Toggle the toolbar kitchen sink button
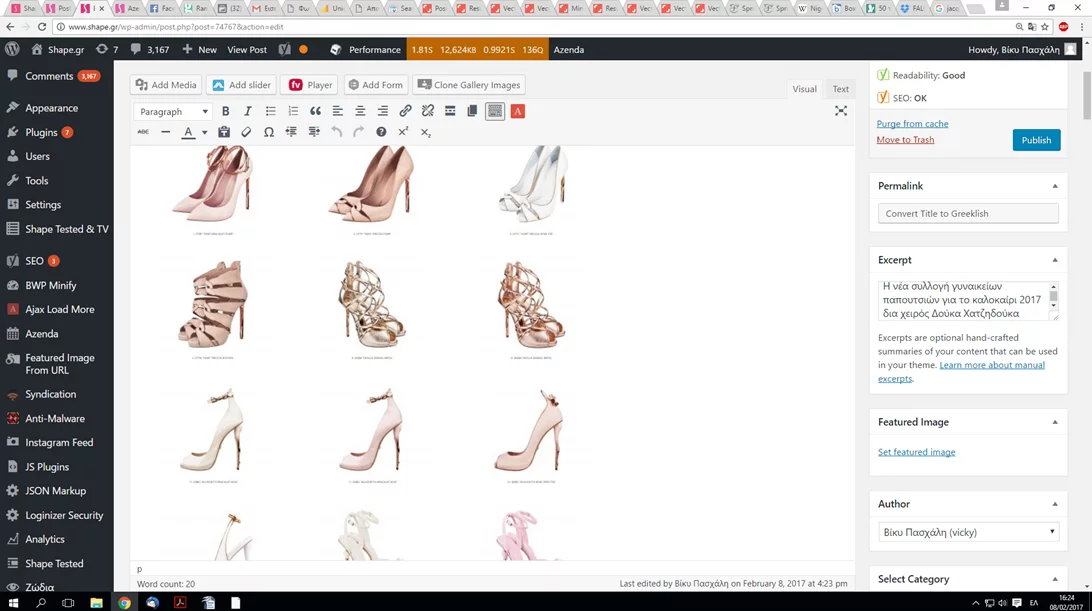Image resolution: width=1092 pixels, height=611 pixels. (495, 112)
